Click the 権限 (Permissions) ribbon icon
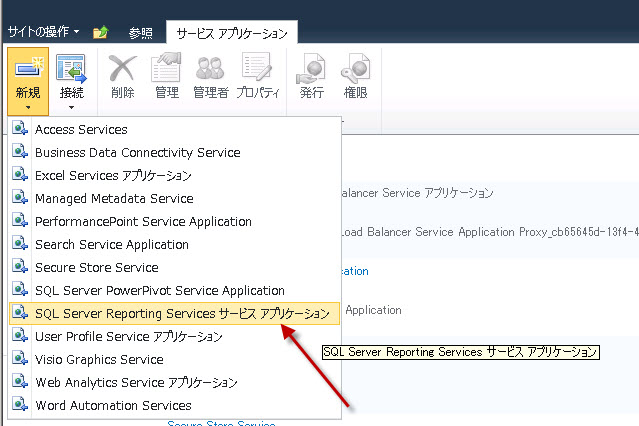 click(356, 68)
